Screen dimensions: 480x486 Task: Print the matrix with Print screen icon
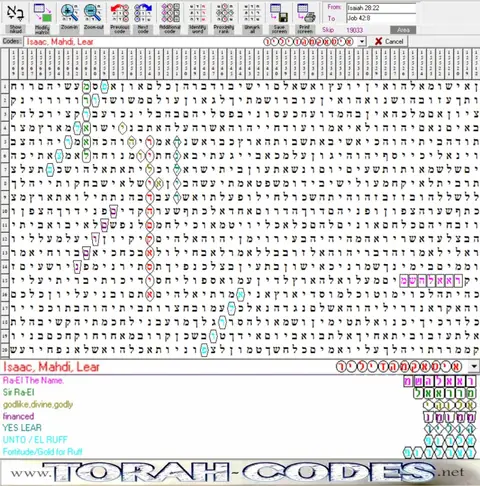click(306, 13)
